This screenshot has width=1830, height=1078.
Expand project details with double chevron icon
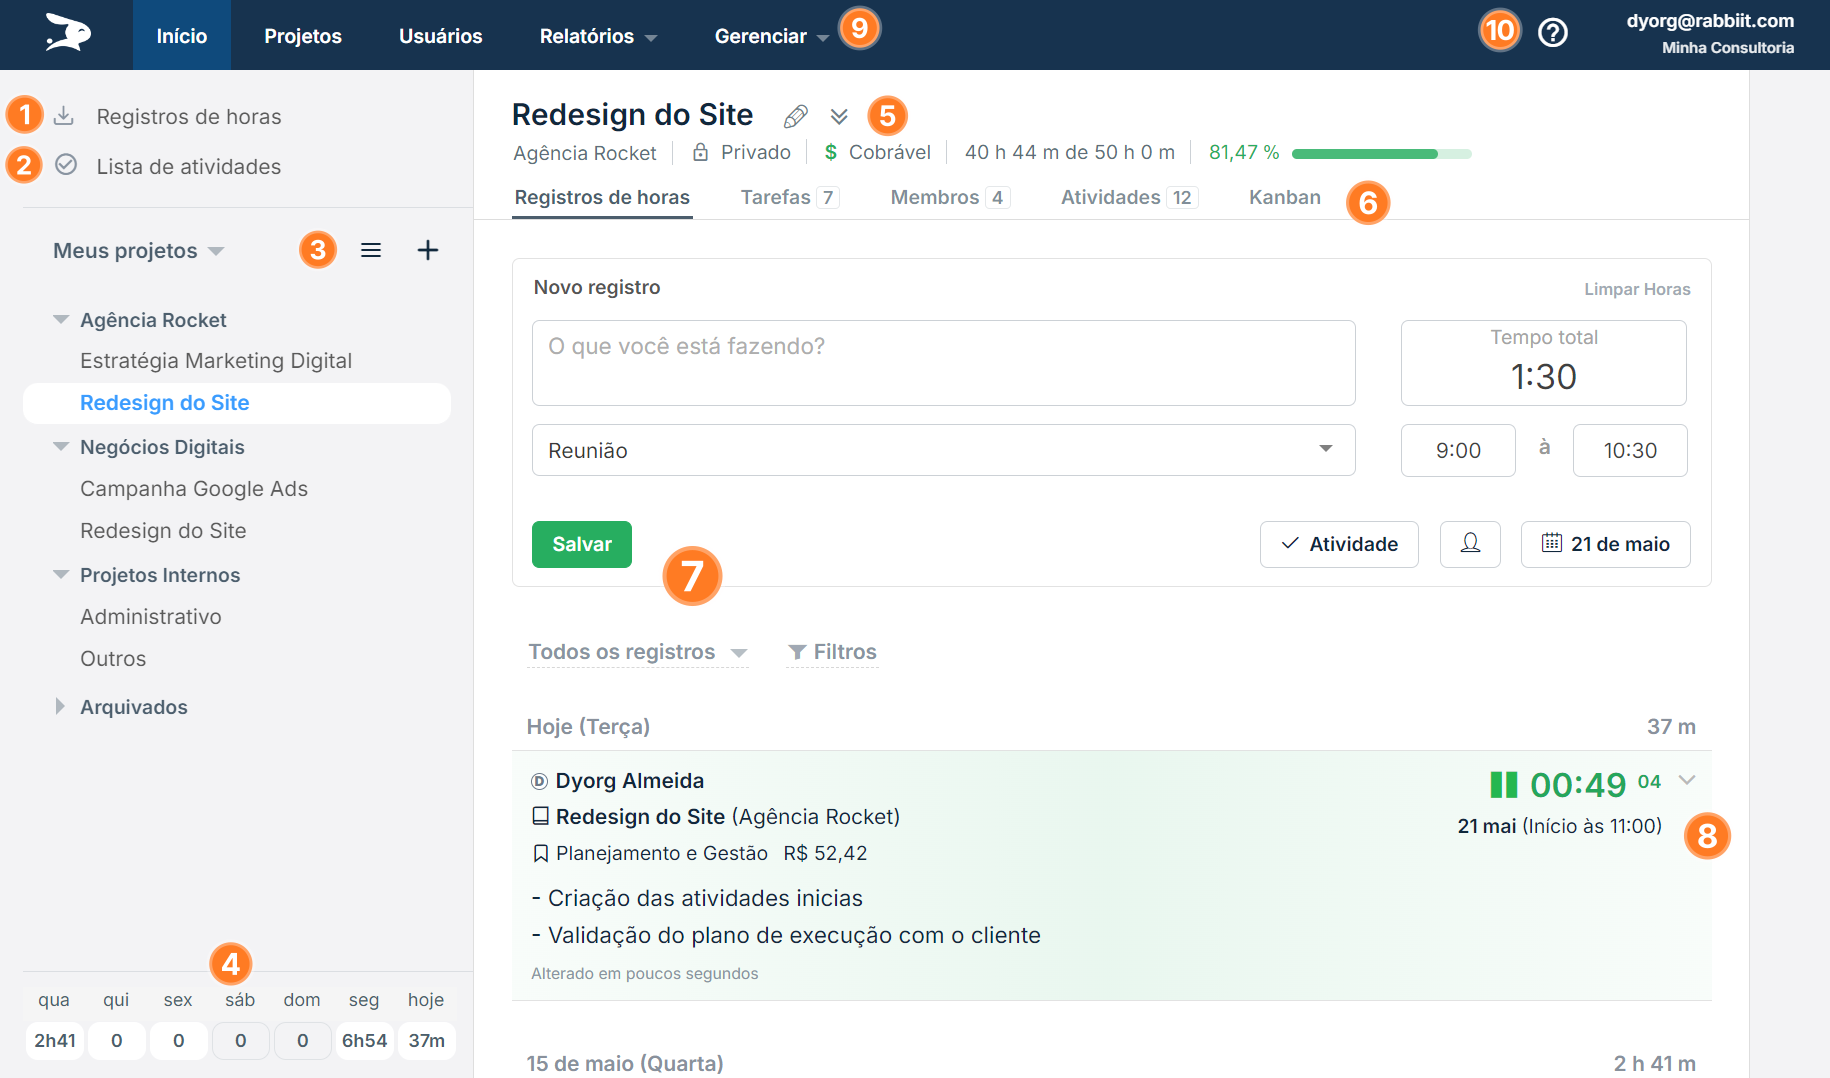(839, 116)
